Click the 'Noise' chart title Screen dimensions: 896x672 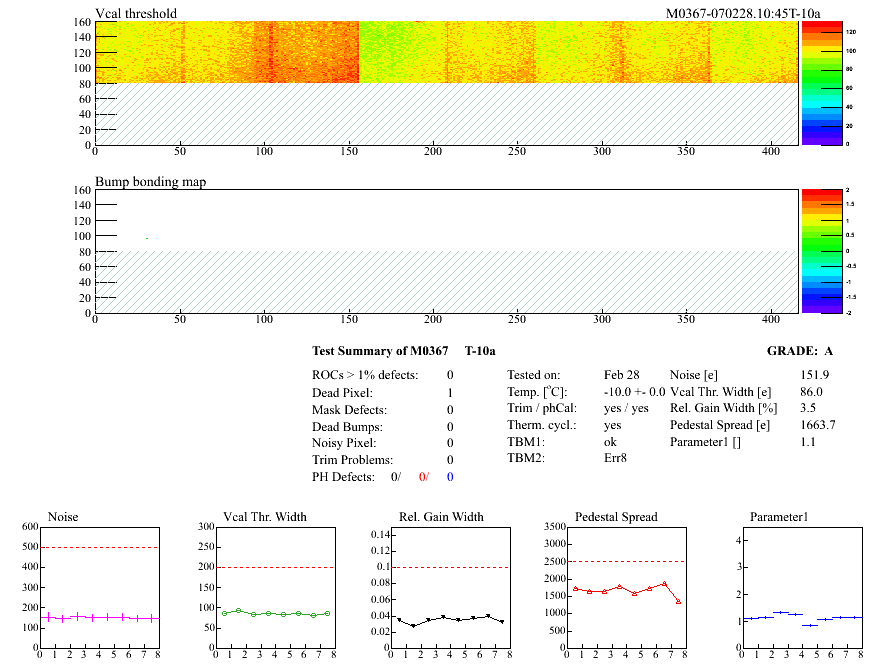click(63, 517)
